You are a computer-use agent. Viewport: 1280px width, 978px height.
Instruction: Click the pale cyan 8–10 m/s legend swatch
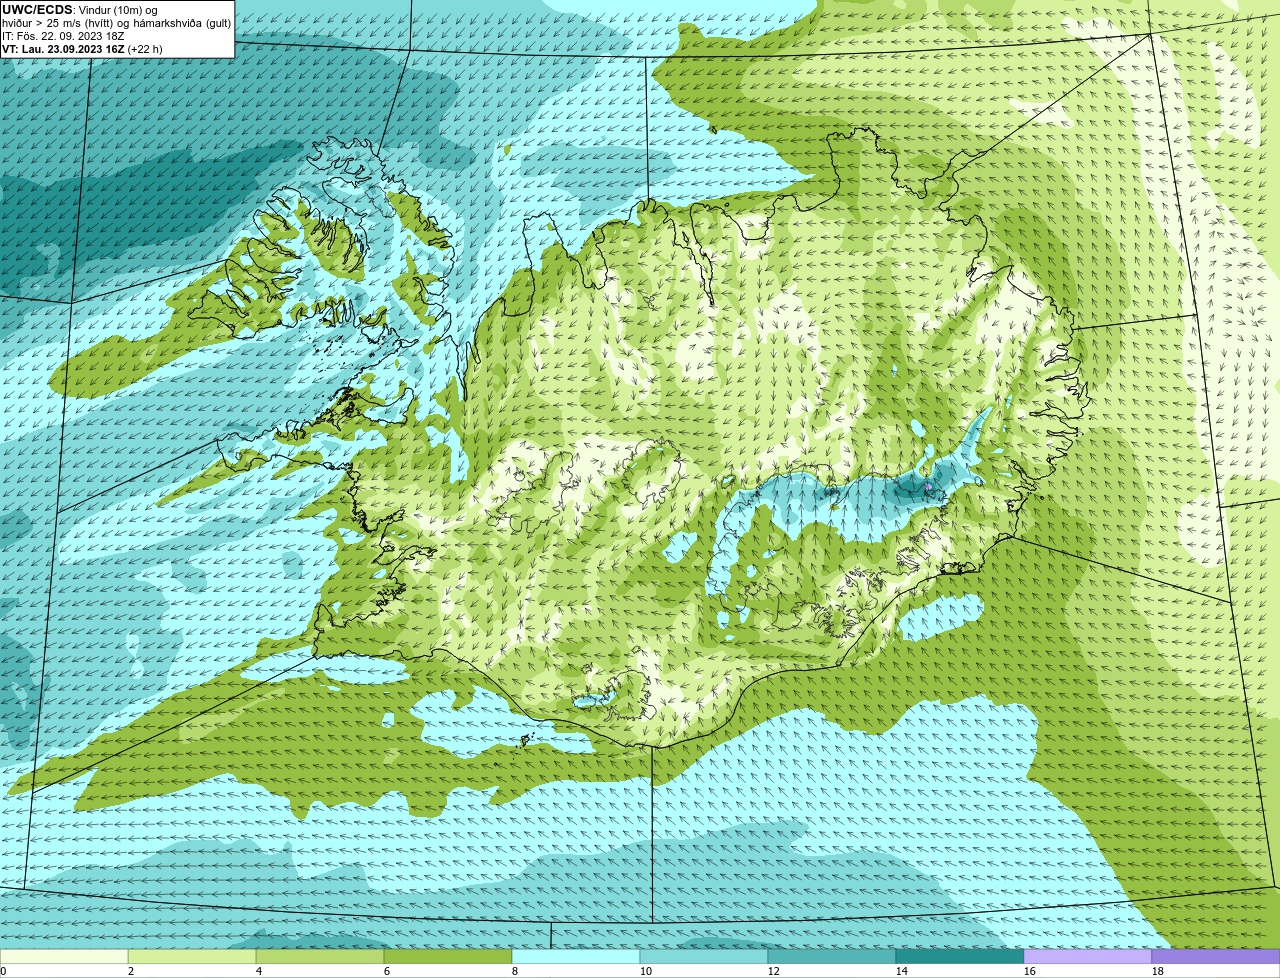pyautogui.click(x=576, y=956)
